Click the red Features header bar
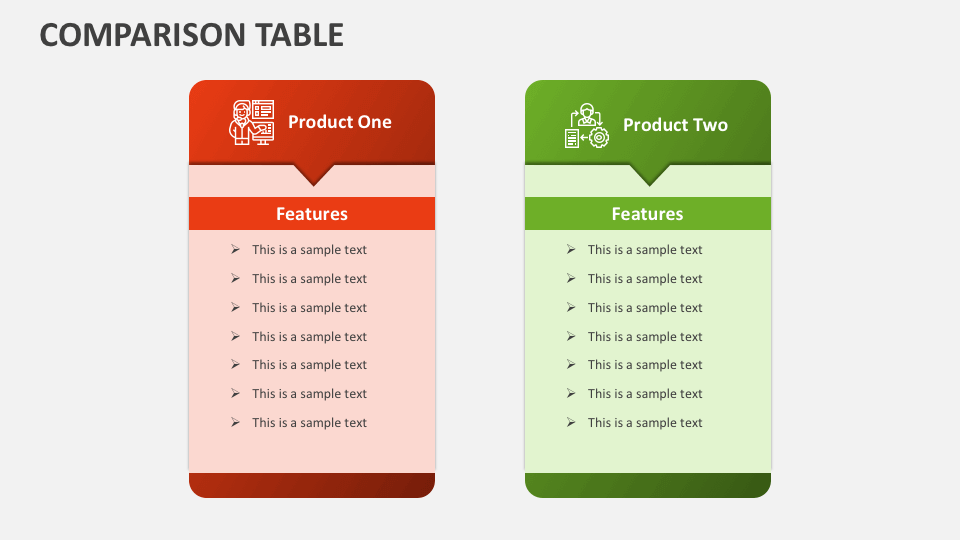The width and height of the screenshot is (960, 540). click(x=312, y=214)
